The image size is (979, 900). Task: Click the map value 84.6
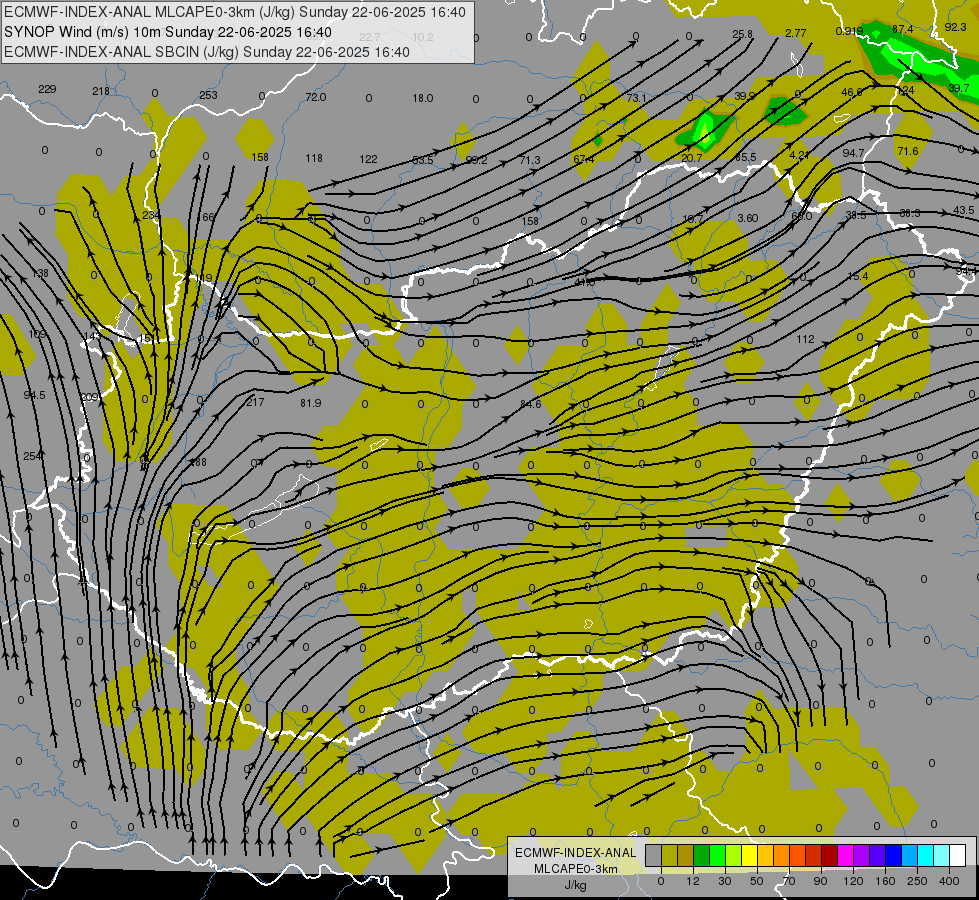click(x=530, y=404)
